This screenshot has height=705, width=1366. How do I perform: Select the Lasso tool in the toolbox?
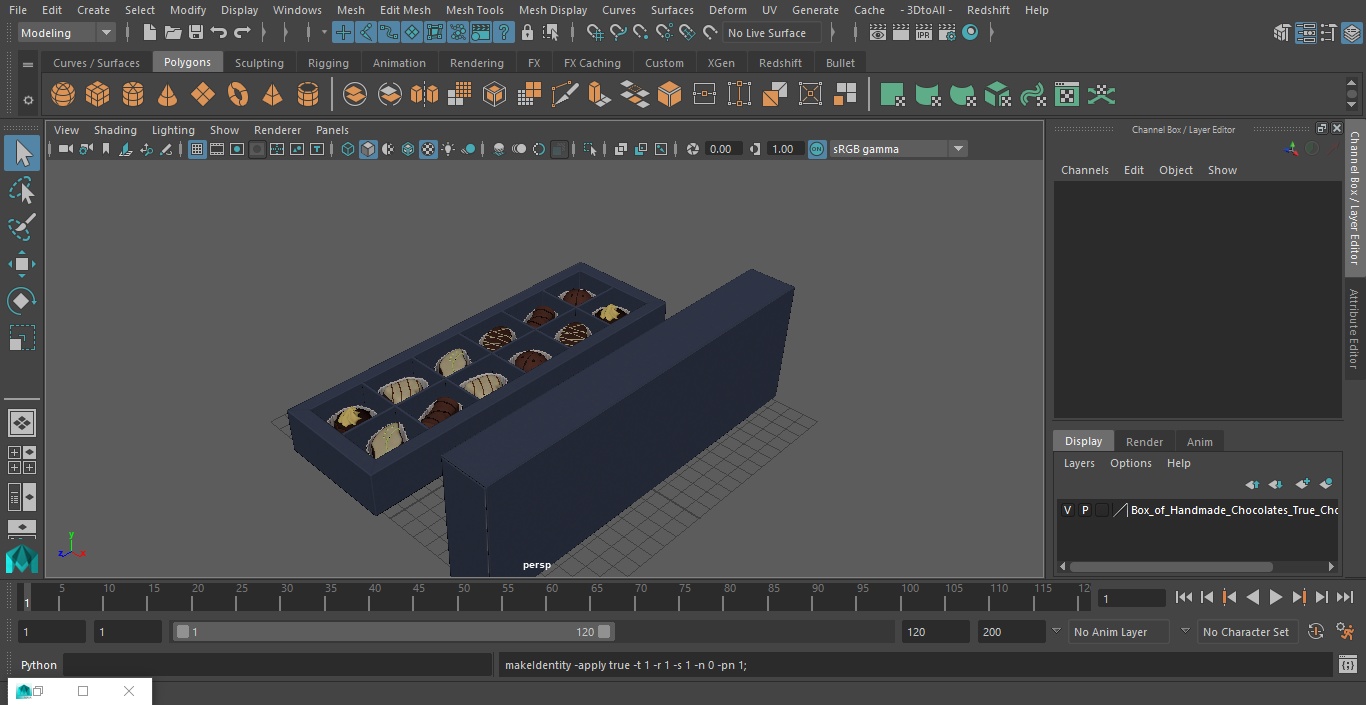click(x=21, y=190)
